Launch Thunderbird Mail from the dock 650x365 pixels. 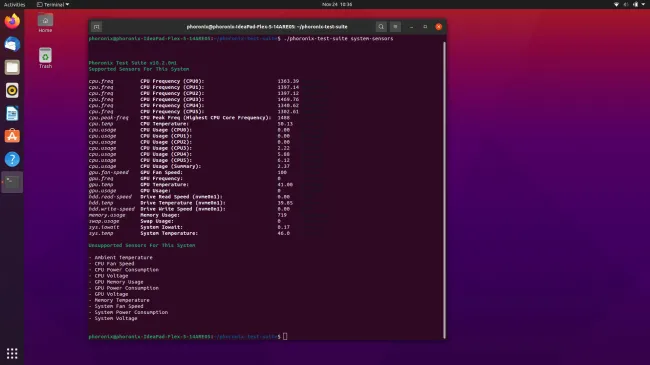(x=12, y=44)
